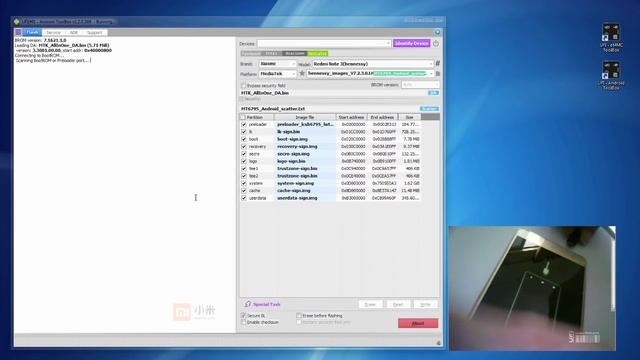
Task: Click the phone webcam preview window
Action: pos(532,288)
